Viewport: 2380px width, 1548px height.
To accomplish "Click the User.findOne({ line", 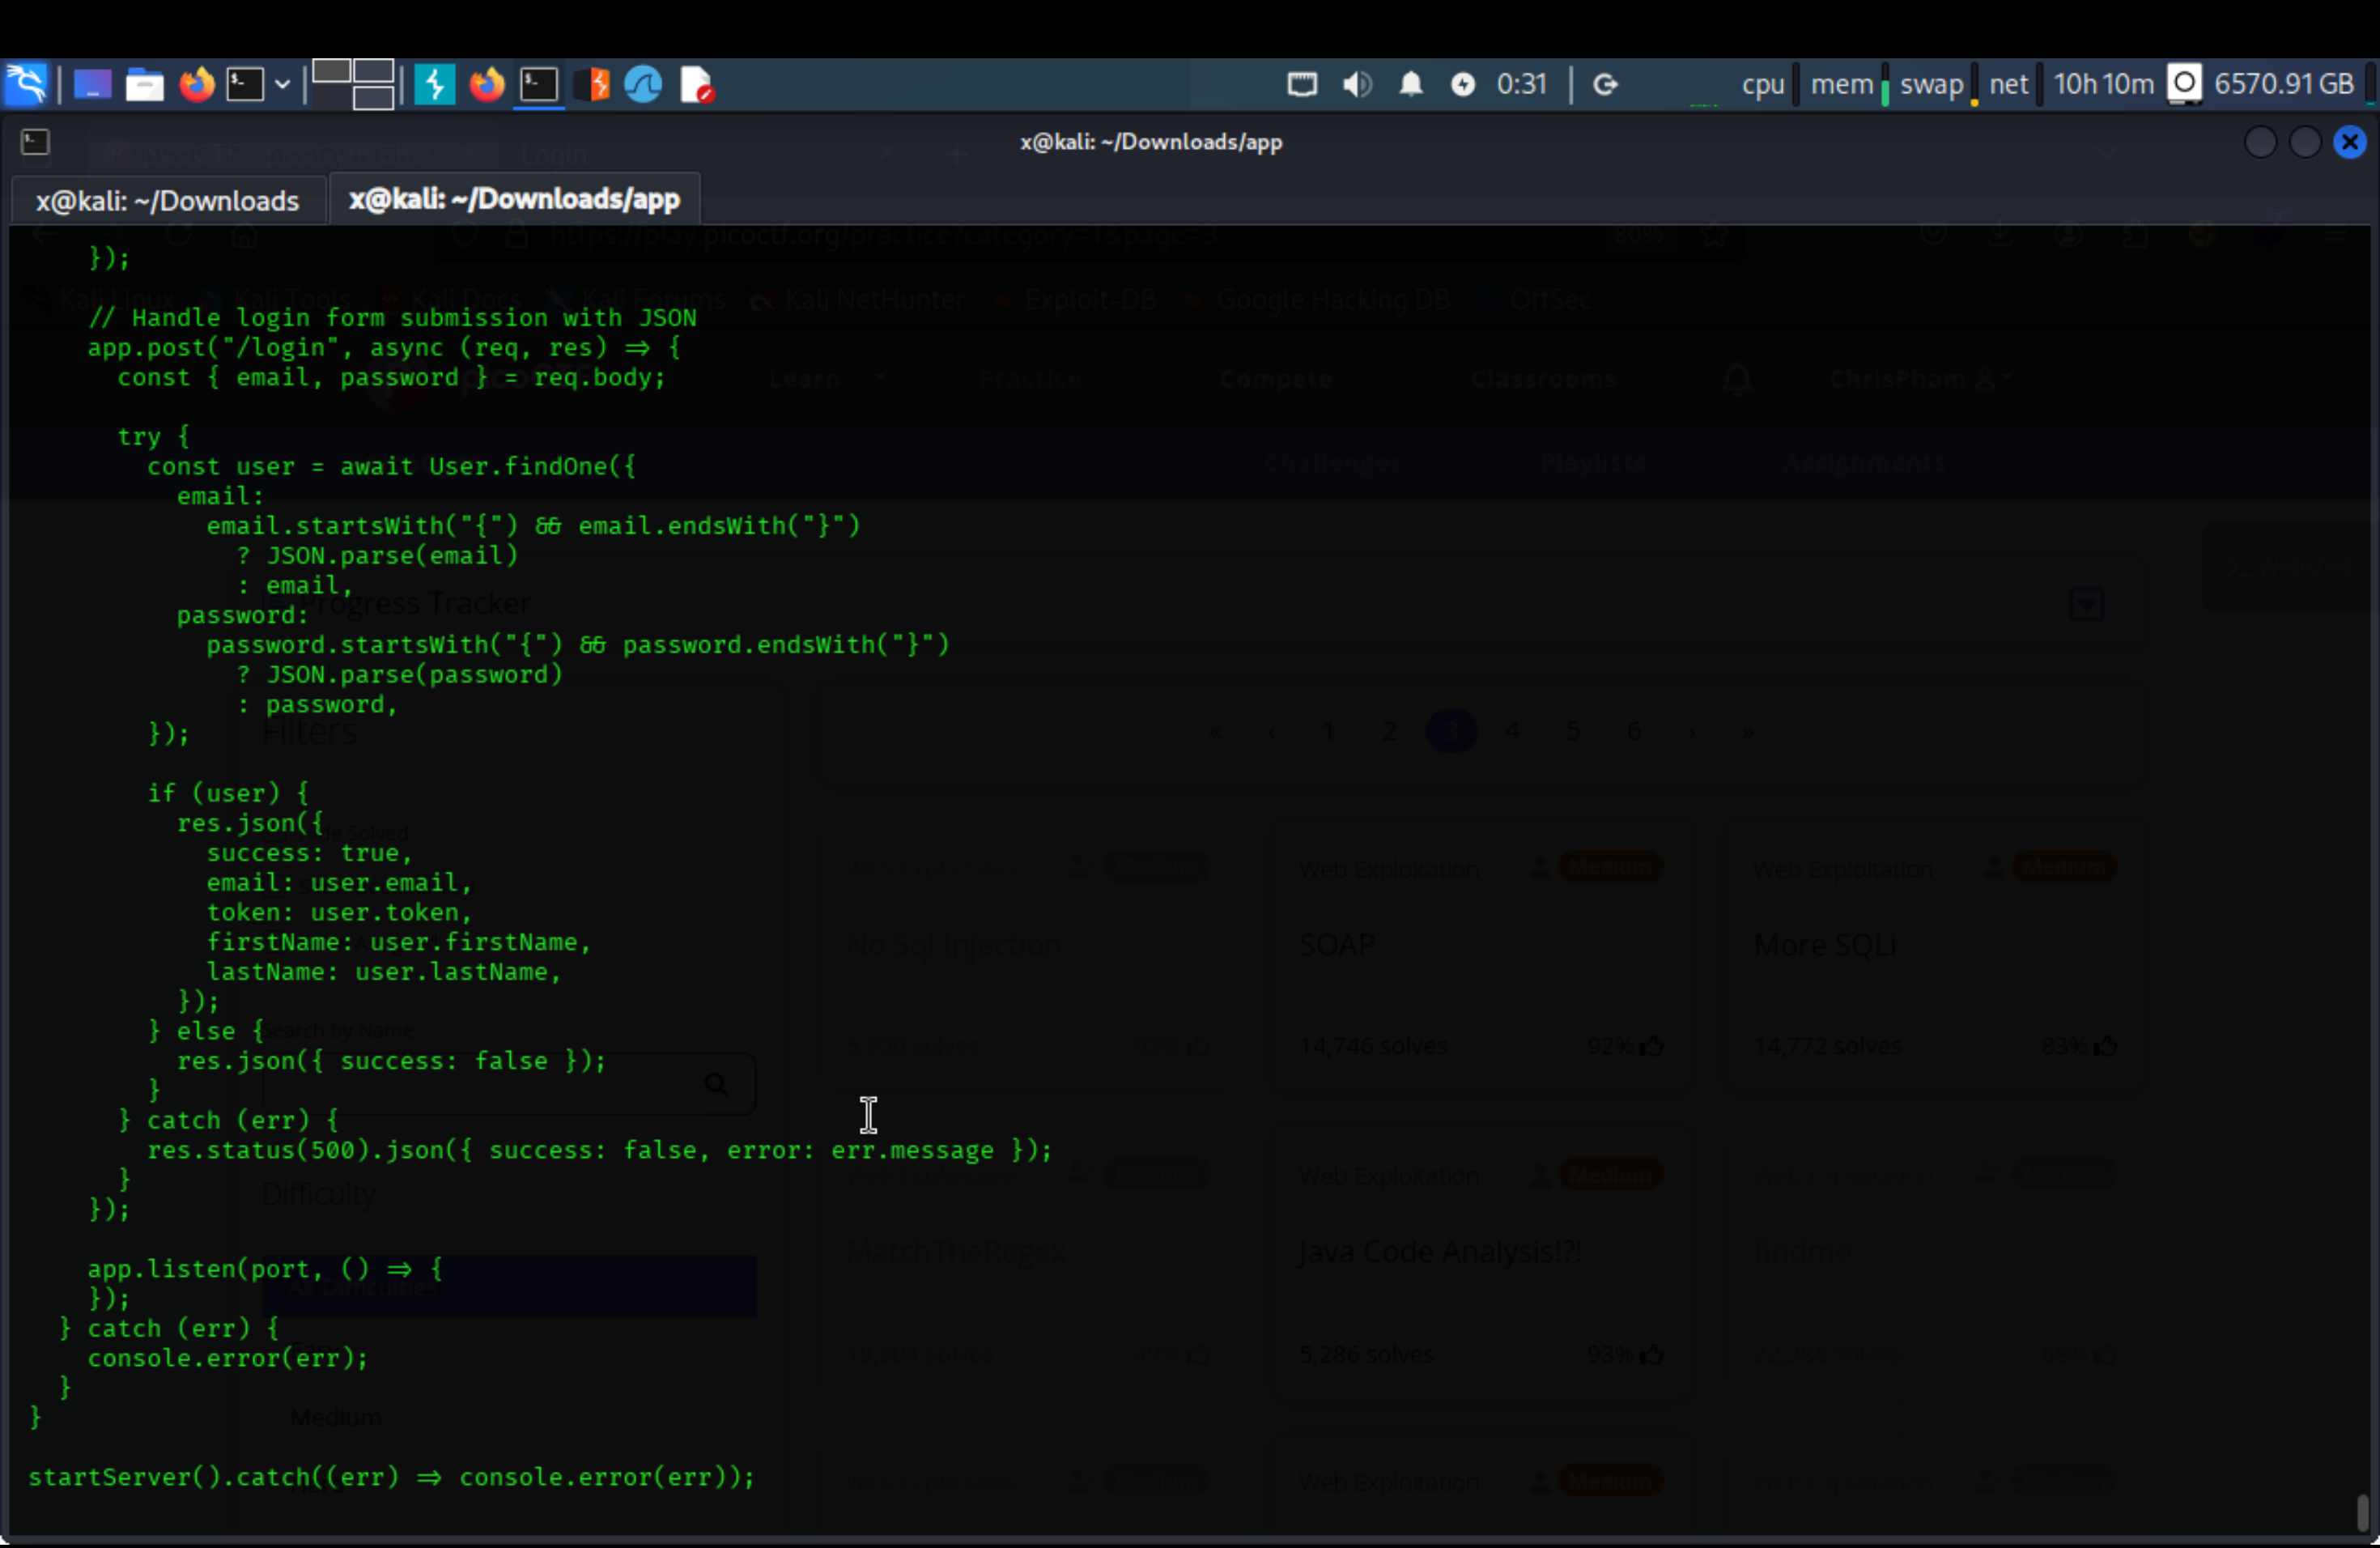I will click(391, 467).
